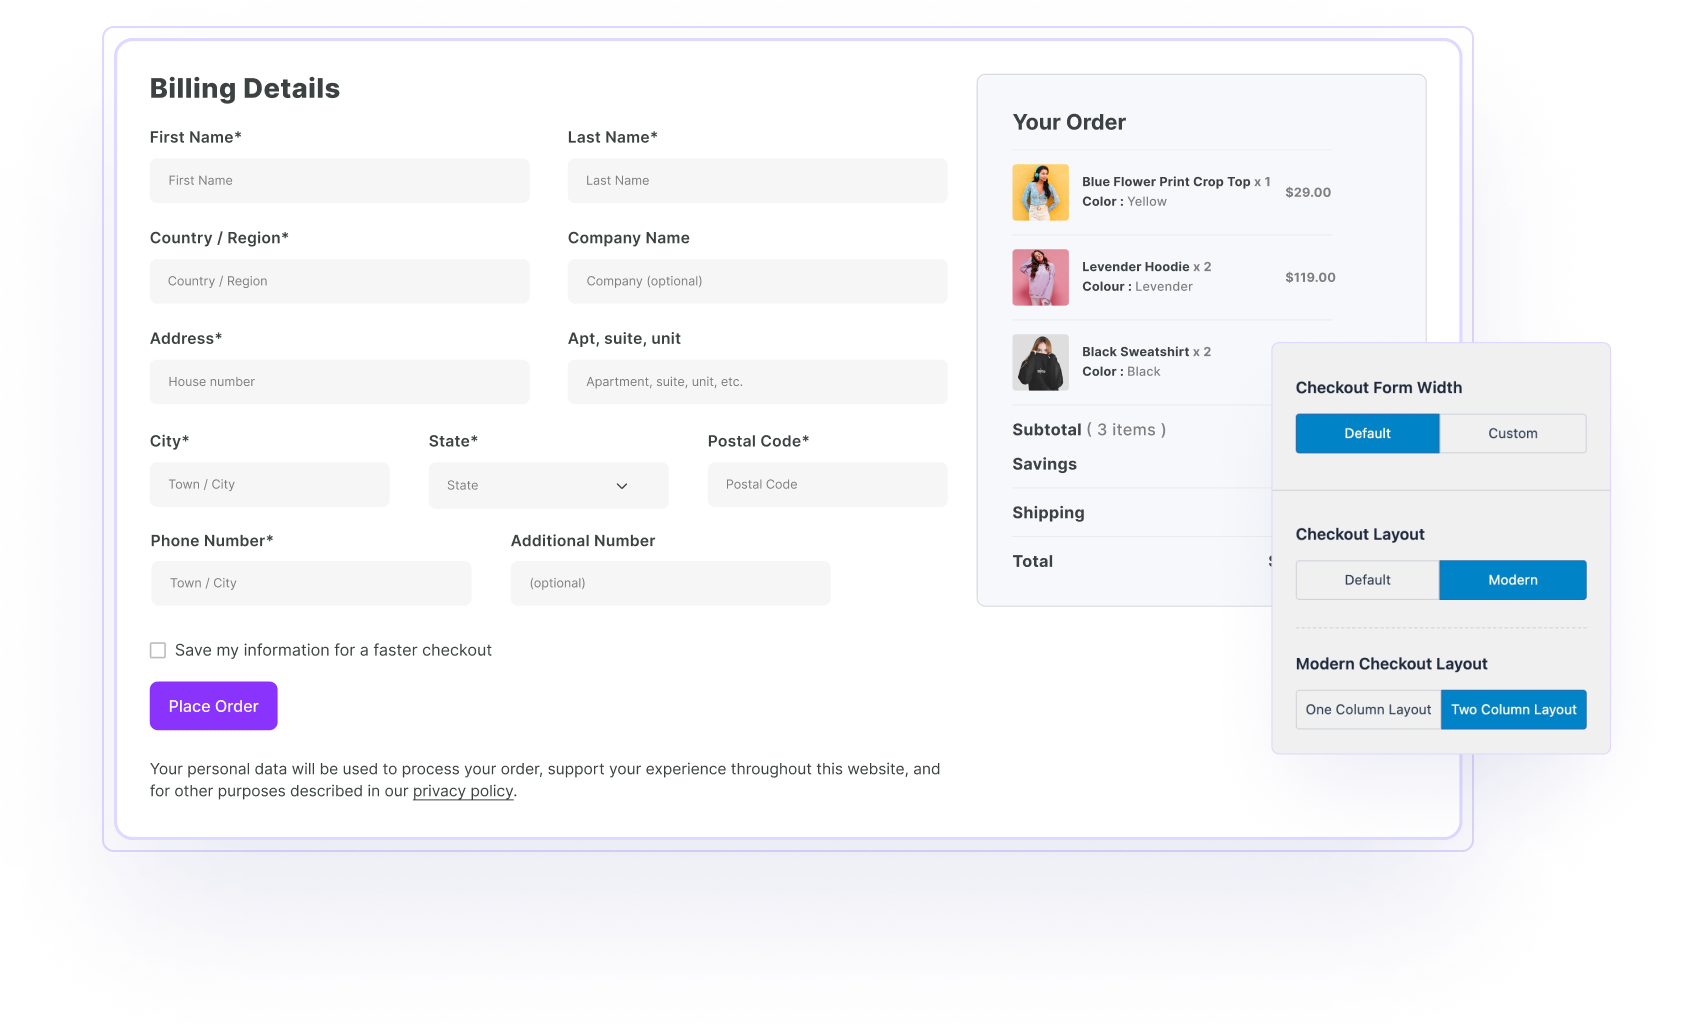This screenshot has width=1684, height=1030.
Task: Click the Black Sweatshirt x 2 title
Action: [1146, 352]
